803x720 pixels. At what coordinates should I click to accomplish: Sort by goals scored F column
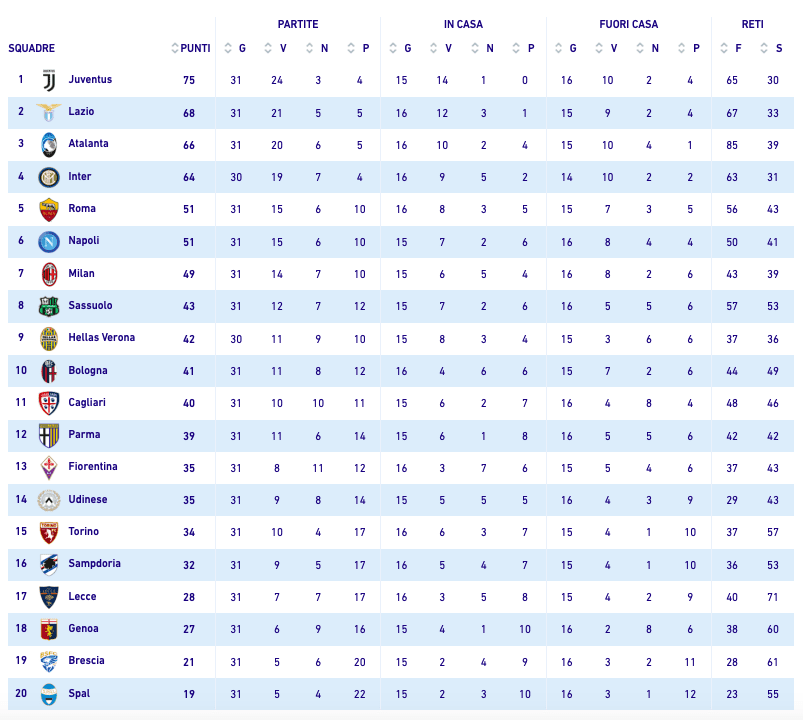(738, 48)
